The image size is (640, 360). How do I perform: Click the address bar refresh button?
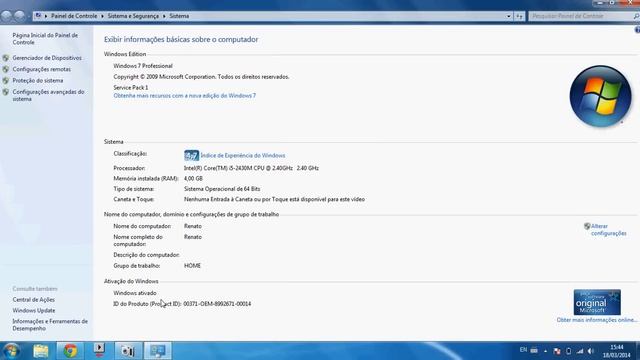coord(519,16)
